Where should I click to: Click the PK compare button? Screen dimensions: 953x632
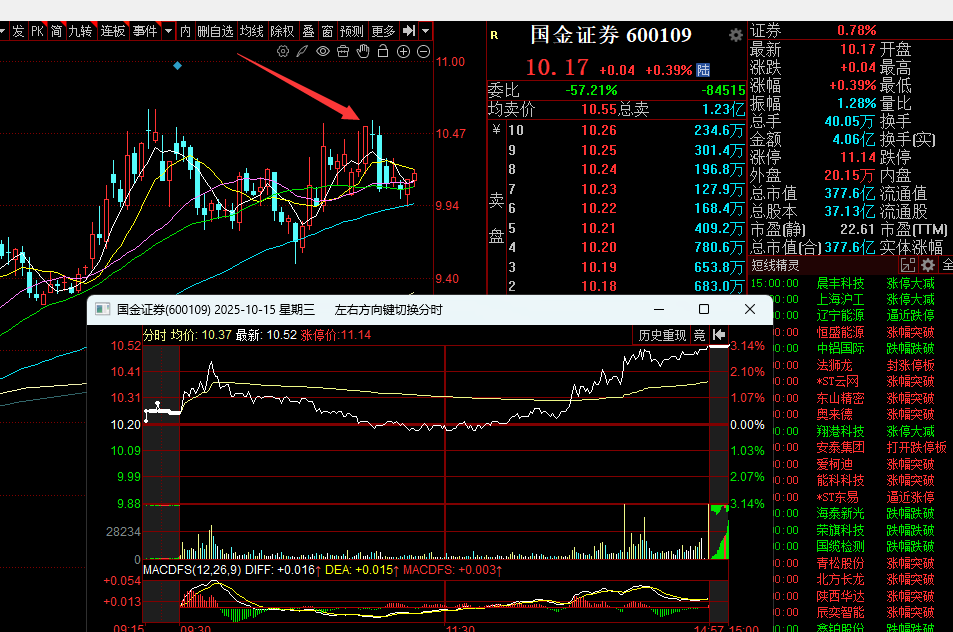click(x=37, y=31)
